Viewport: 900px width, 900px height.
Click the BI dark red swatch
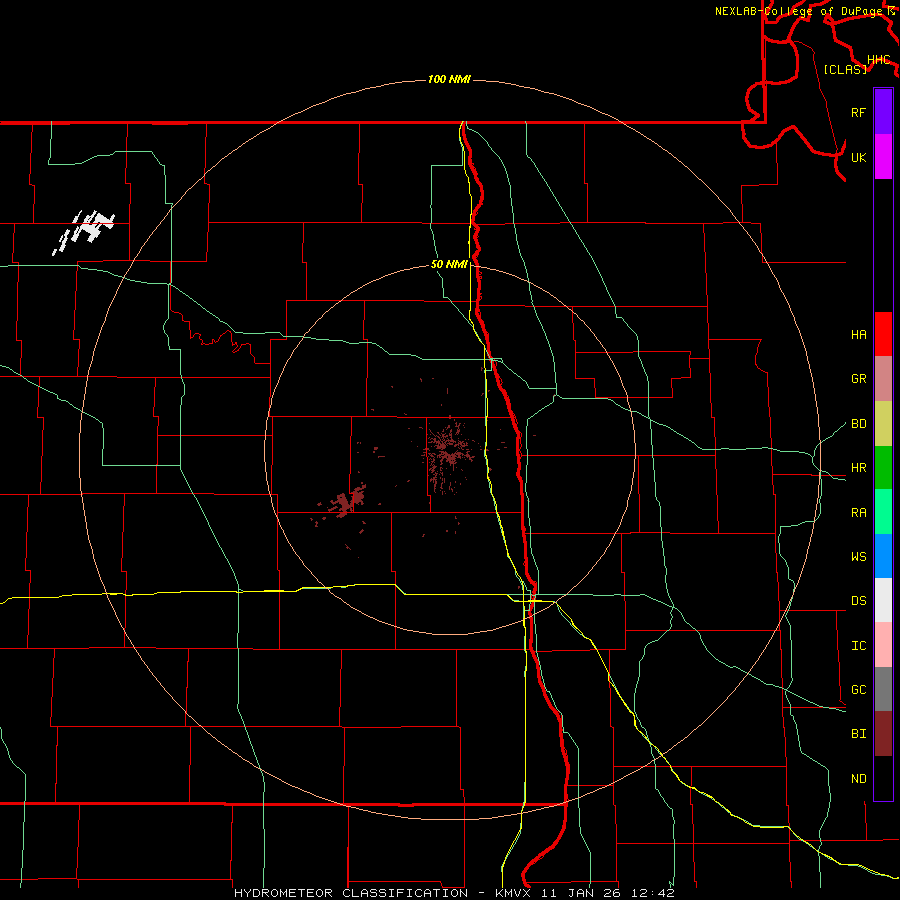pos(883,734)
